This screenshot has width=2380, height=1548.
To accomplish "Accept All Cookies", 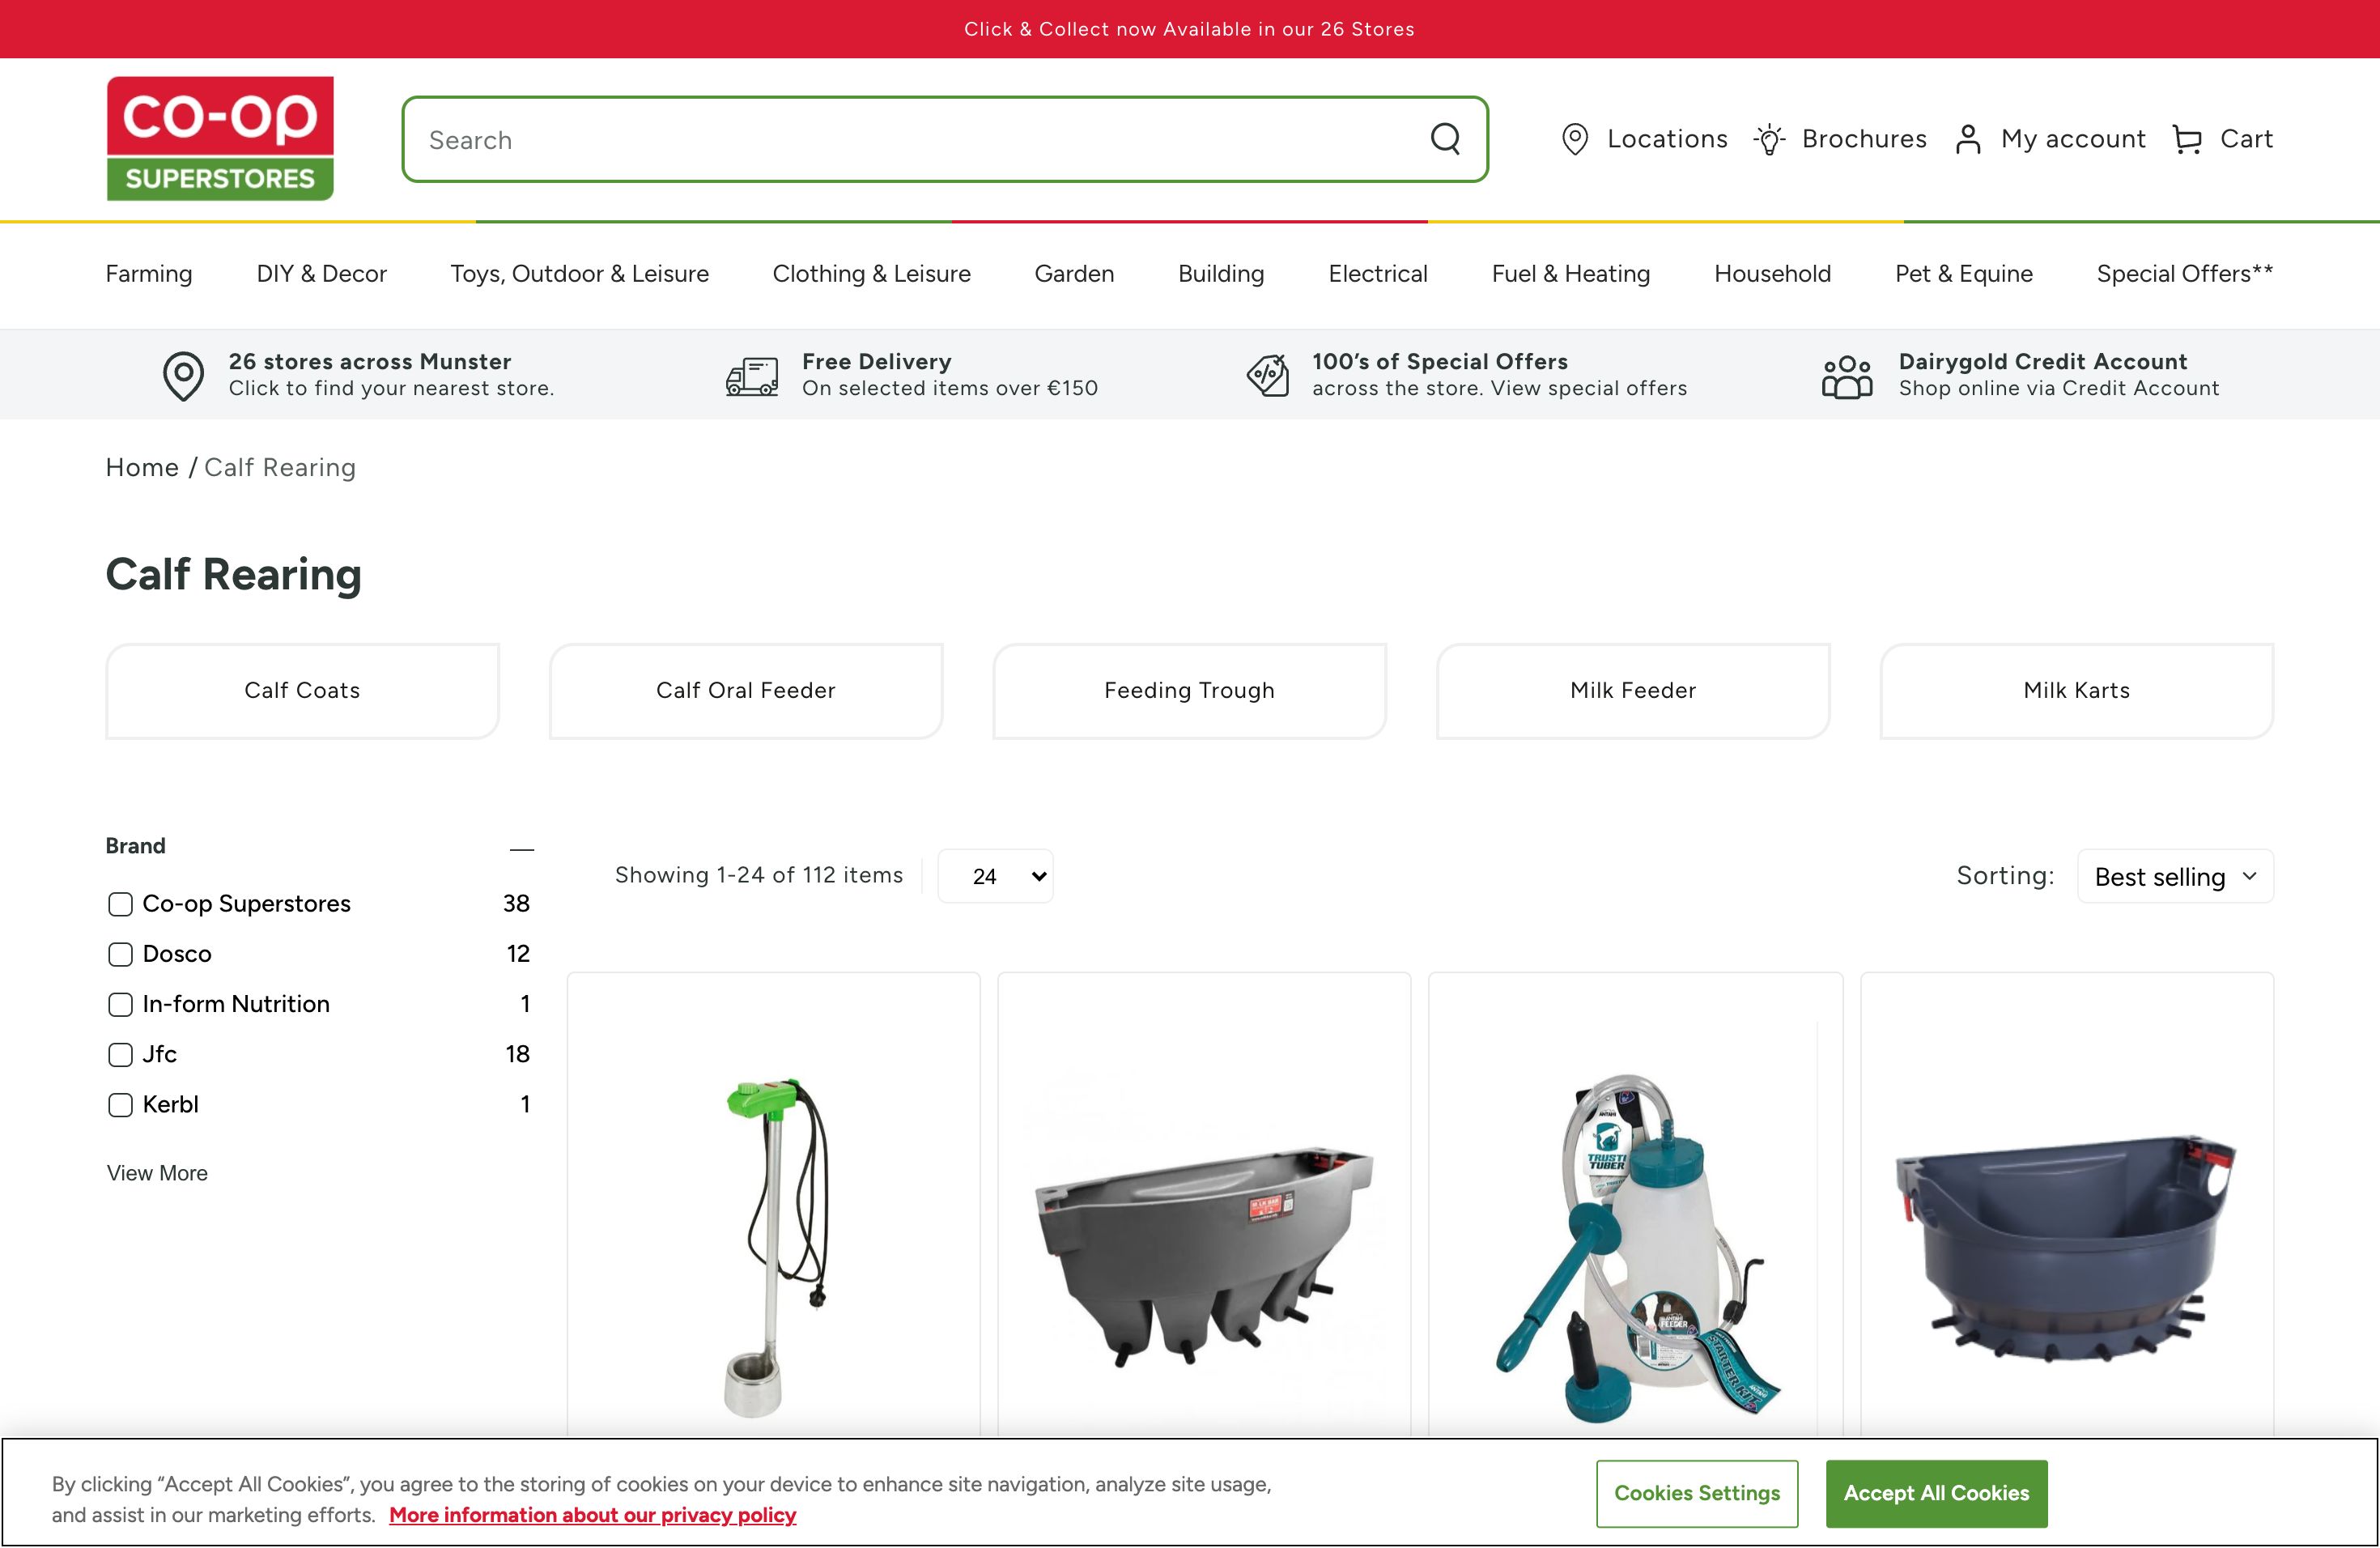I will click(1936, 1493).
